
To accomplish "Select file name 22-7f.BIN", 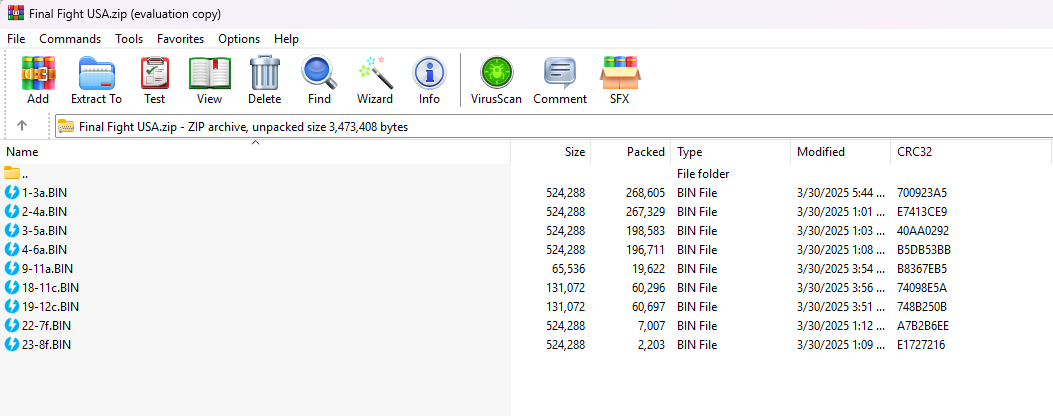I will pos(46,326).
